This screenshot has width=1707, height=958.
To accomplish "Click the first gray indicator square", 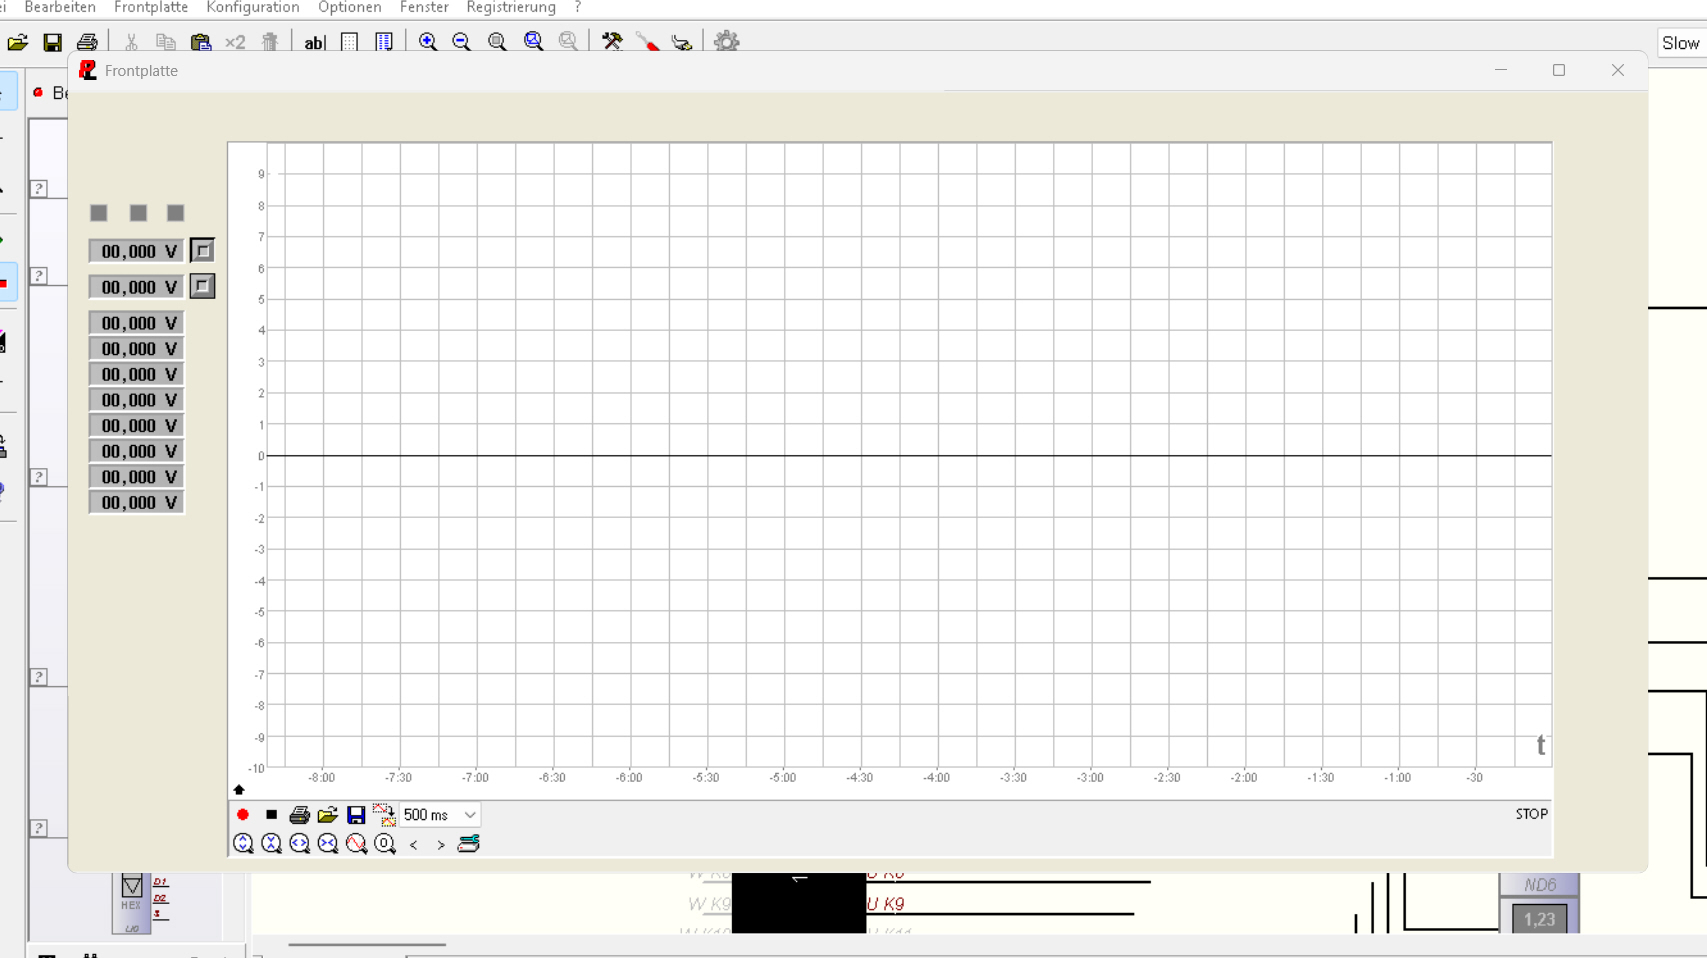I will [x=98, y=213].
